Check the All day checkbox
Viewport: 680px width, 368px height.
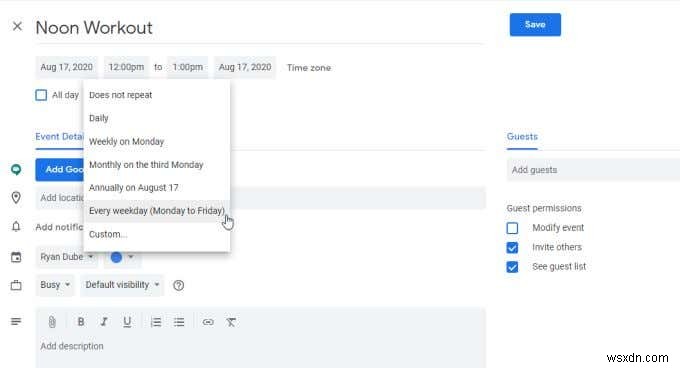[41, 95]
